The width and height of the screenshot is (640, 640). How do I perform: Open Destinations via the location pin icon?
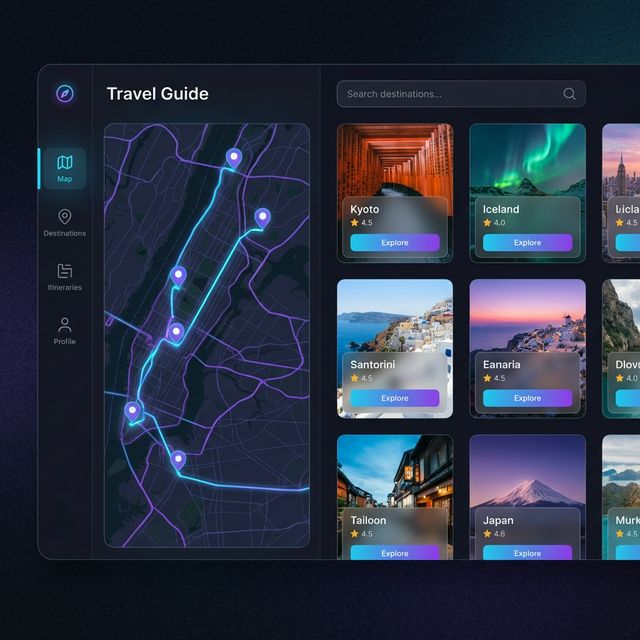click(64, 217)
